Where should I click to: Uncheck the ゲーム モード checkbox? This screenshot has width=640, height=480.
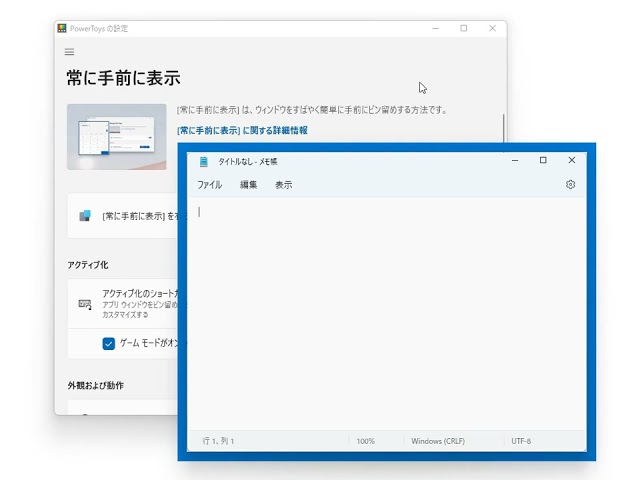coord(109,343)
